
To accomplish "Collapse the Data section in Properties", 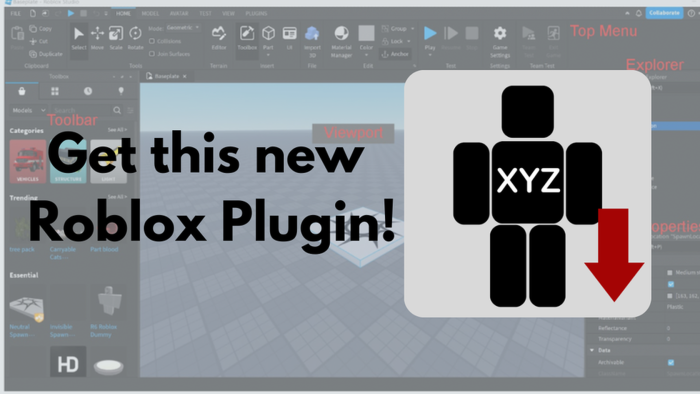I will click(x=592, y=350).
